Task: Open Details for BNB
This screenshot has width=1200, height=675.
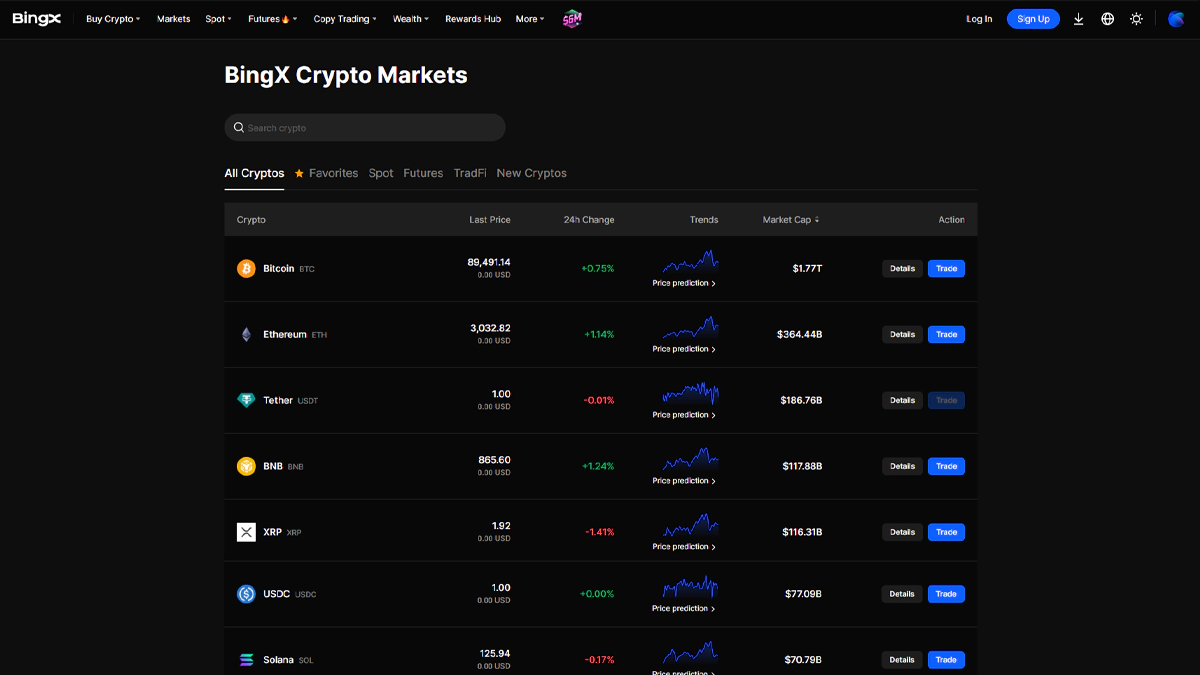Action: tap(902, 466)
